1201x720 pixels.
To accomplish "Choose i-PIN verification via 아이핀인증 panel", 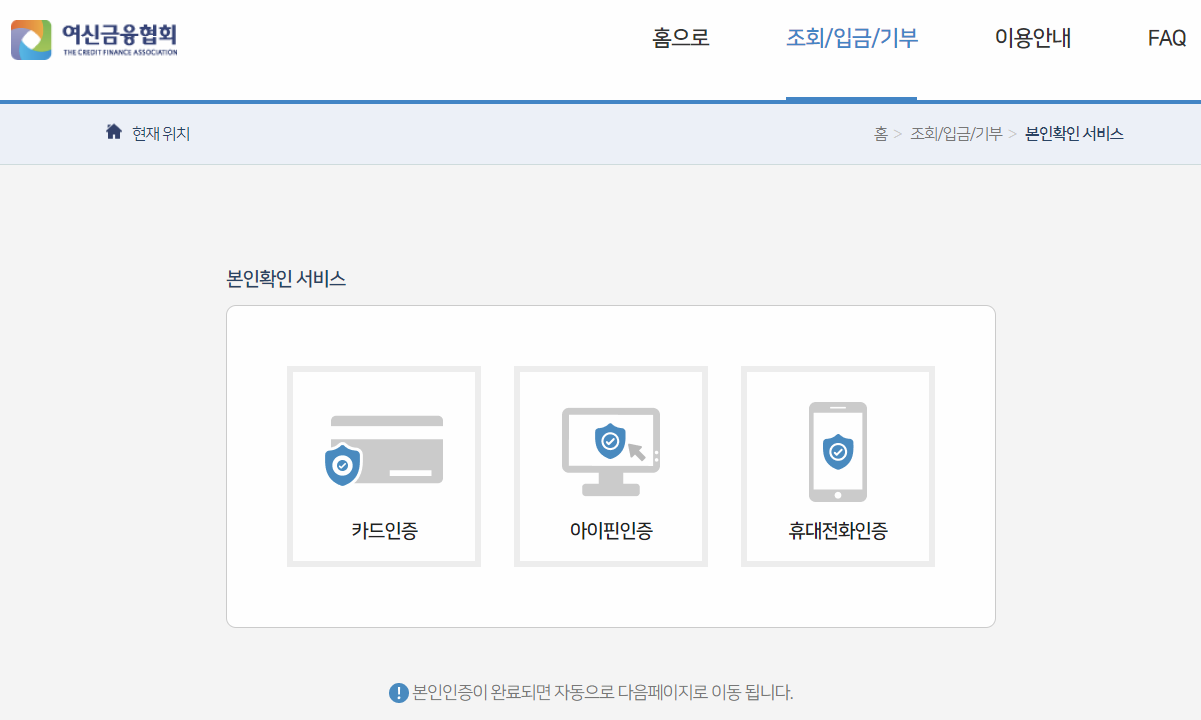I will [610, 465].
